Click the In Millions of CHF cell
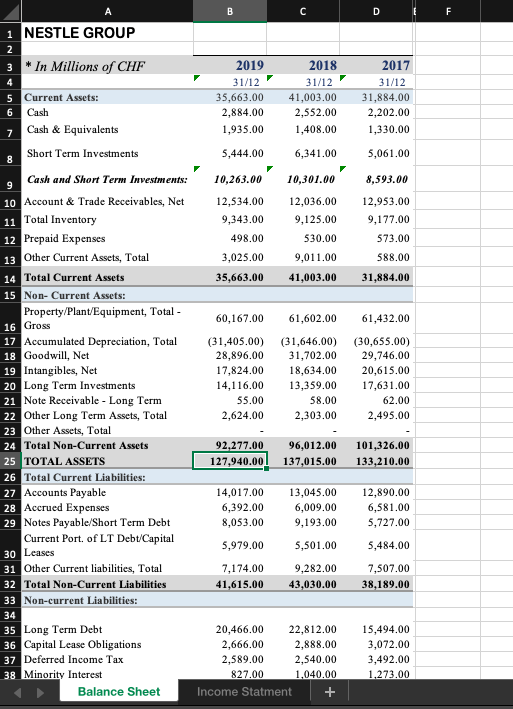513x709 pixels. (x=107, y=66)
